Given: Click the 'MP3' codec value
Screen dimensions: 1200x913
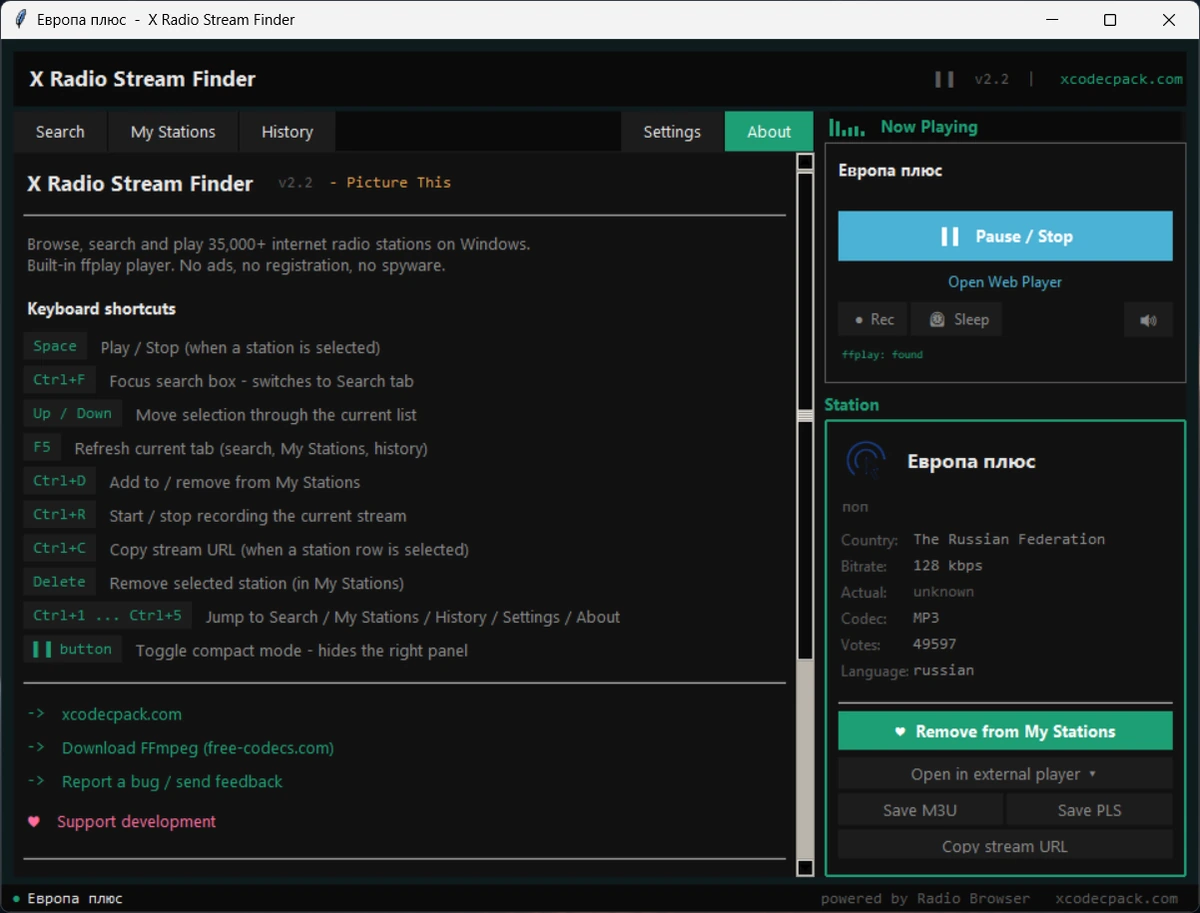Looking at the screenshot, I should point(926,618).
